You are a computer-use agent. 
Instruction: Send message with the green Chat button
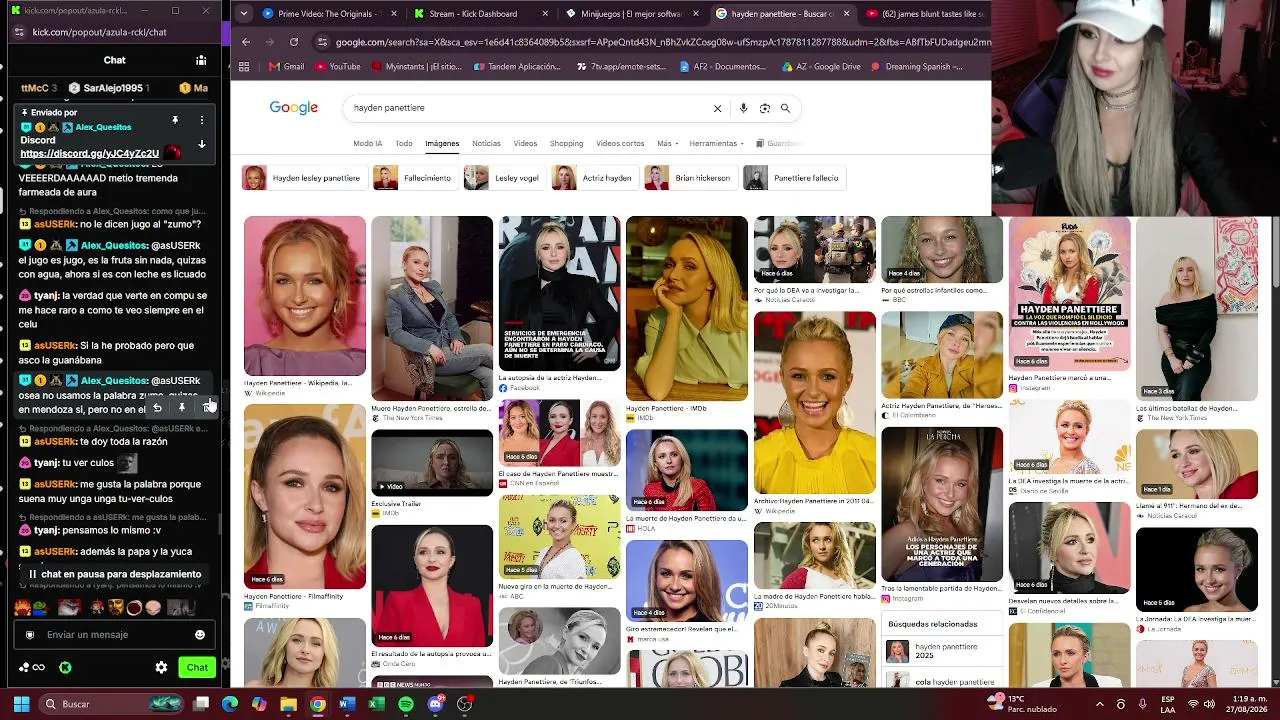(x=197, y=667)
